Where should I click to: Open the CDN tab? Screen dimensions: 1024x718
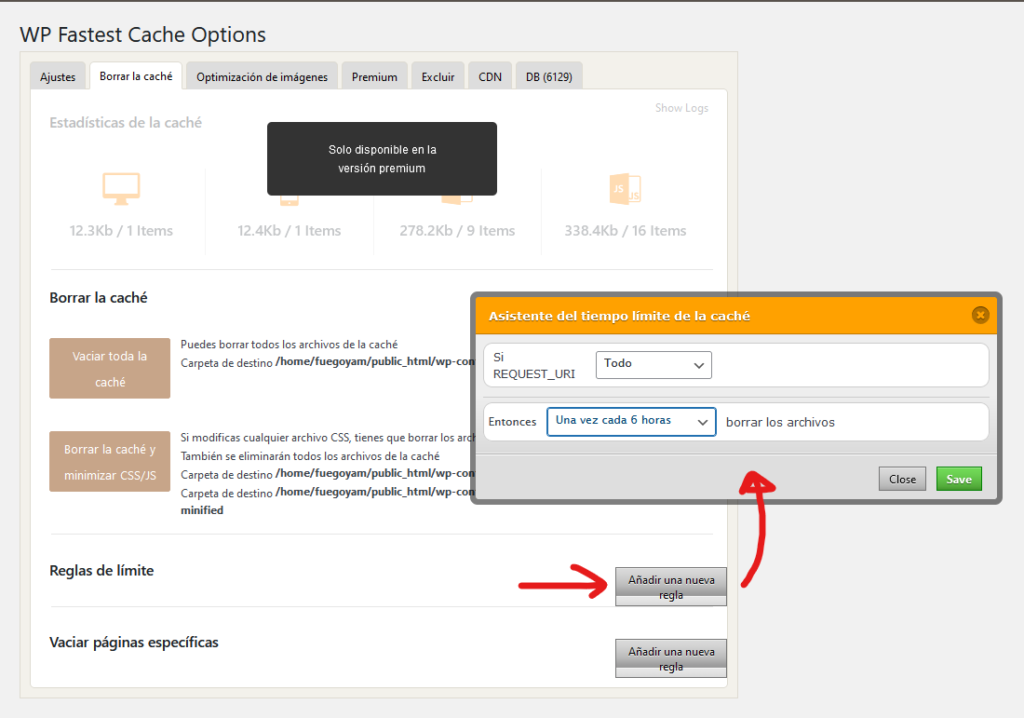(x=490, y=77)
